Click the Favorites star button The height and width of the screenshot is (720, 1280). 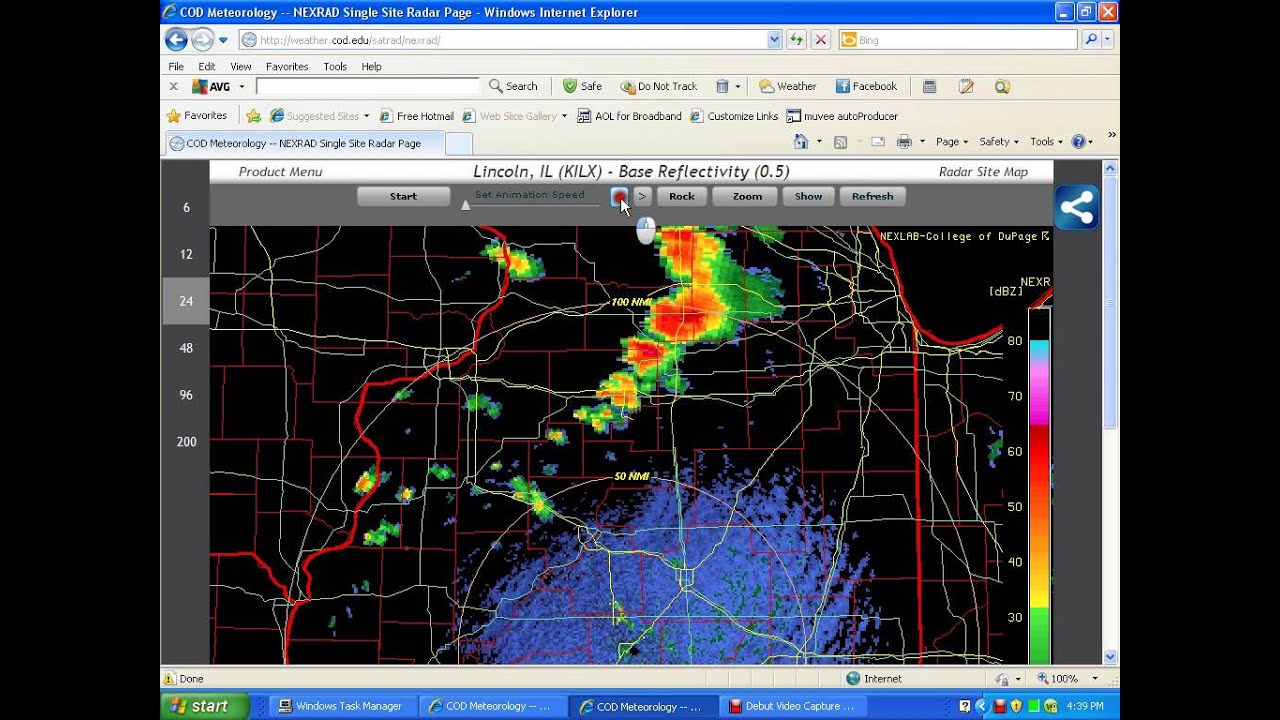(x=197, y=115)
